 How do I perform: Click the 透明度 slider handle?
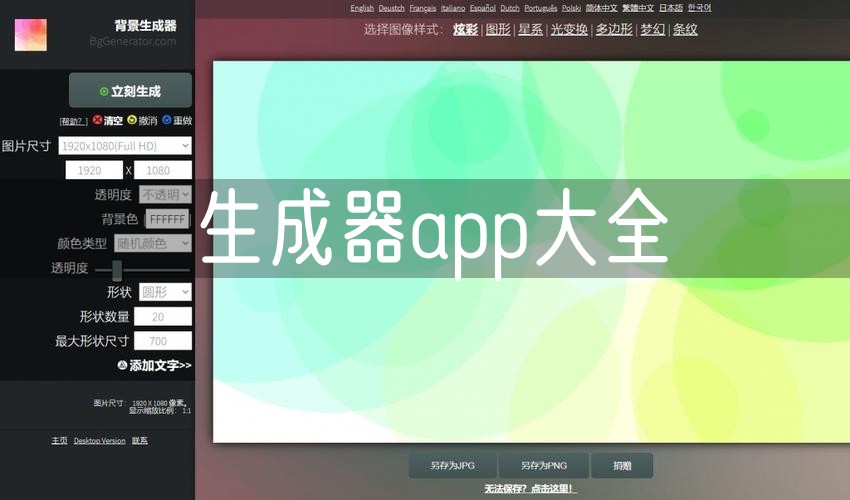tap(117, 269)
